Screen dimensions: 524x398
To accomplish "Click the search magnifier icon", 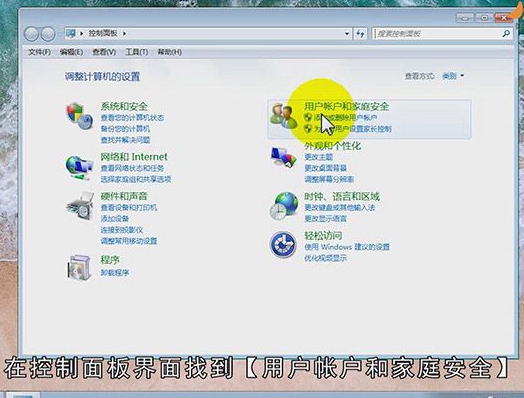I will (x=506, y=33).
